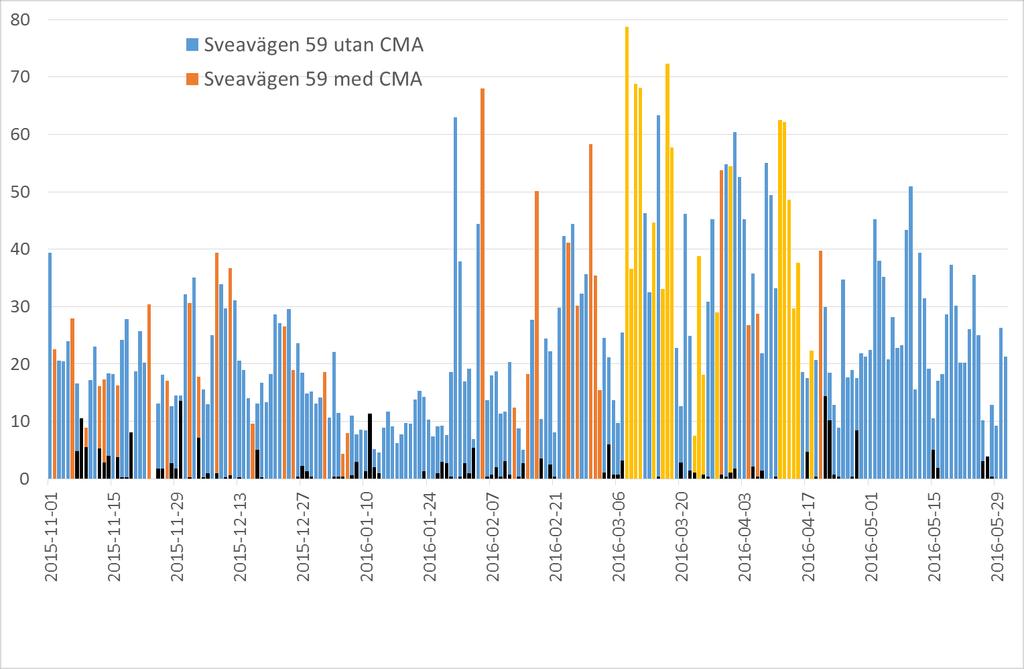The image size is (1024, 669).
Task: Click y-axis value 30
Action: [x=20, y=306]
